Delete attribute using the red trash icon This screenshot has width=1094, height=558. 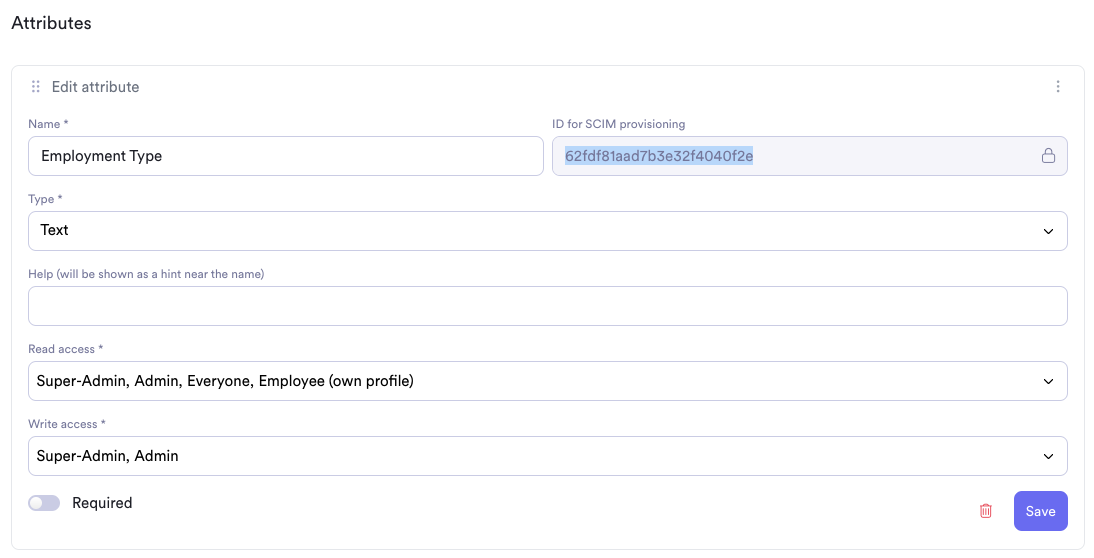tap(985, 511)
